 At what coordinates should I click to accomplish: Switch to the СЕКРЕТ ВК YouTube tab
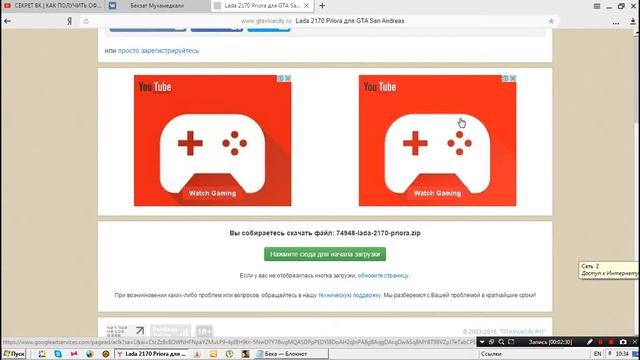pos(52,6)
